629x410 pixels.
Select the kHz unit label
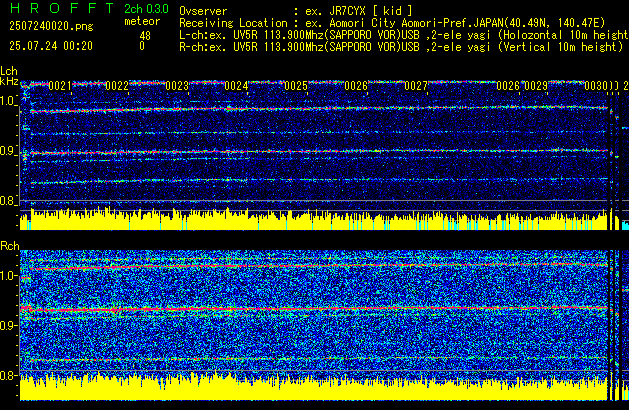[x=9, y=81]
